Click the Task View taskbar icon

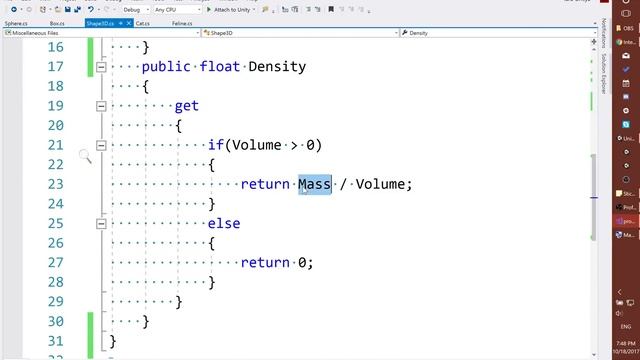point(626,13)
